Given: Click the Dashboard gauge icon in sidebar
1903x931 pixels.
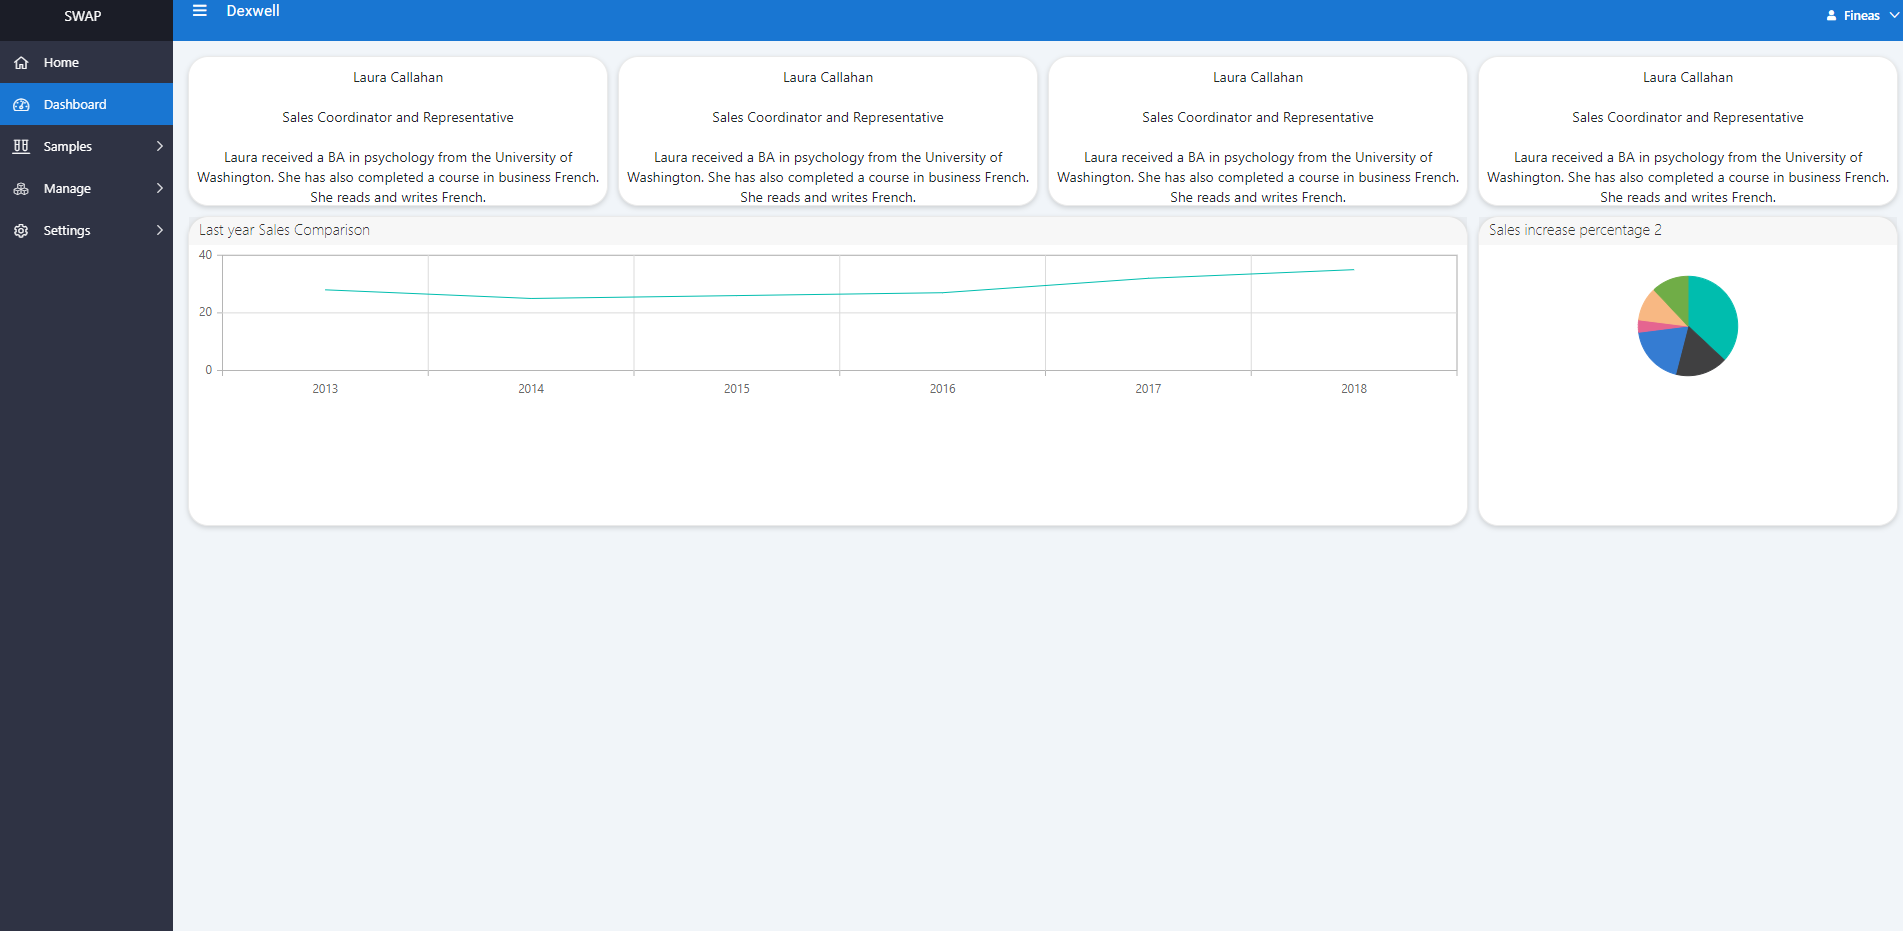Looking at the screenshot, I should point(21,105).
